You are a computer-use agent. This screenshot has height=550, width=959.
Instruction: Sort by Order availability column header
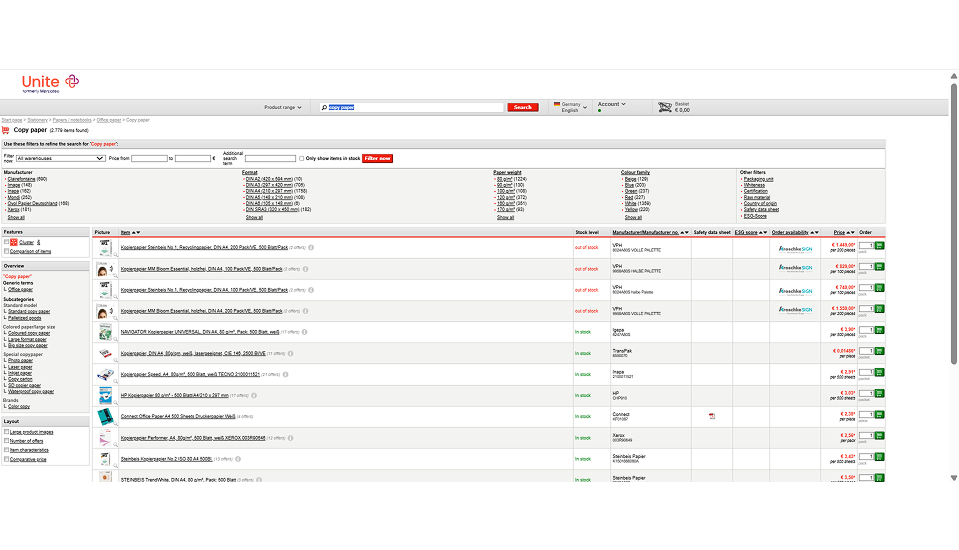click(790, 232)
